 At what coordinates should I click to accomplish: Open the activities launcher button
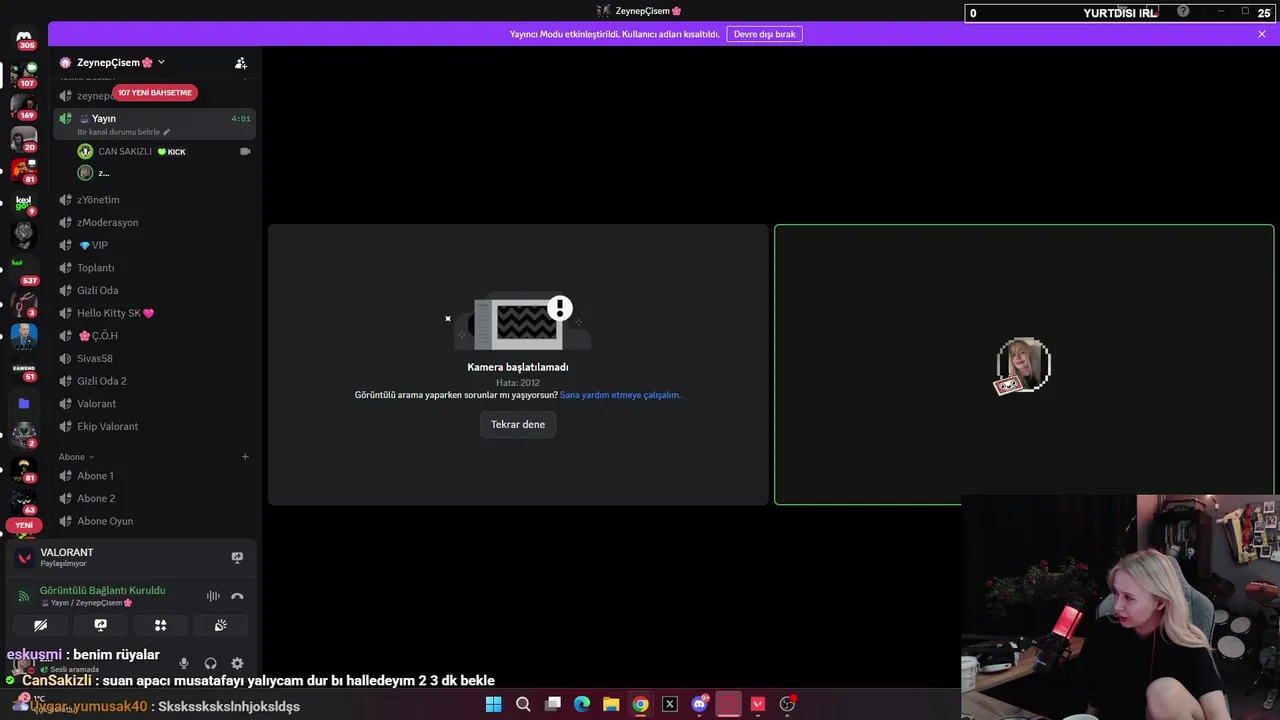pyautogui.click(x=160, y=625)
